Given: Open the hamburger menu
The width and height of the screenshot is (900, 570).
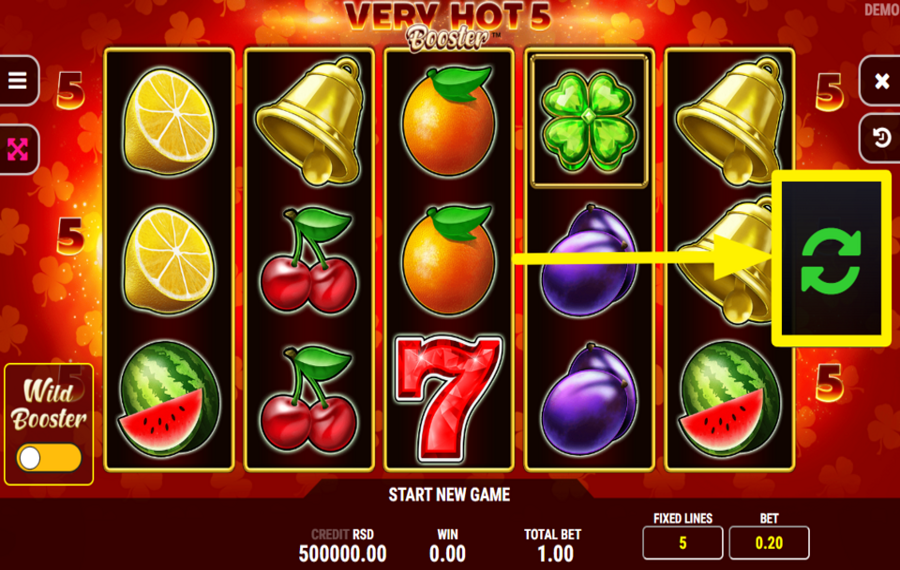Looking at the screenshot, I should click(x=18, y=80).
